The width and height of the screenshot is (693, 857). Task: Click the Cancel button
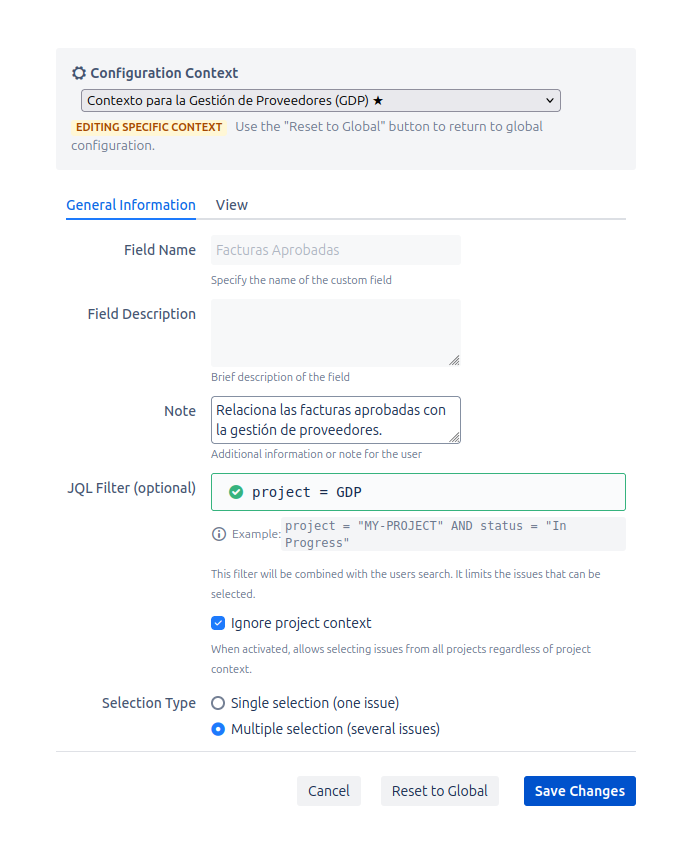tap(329, 790)
